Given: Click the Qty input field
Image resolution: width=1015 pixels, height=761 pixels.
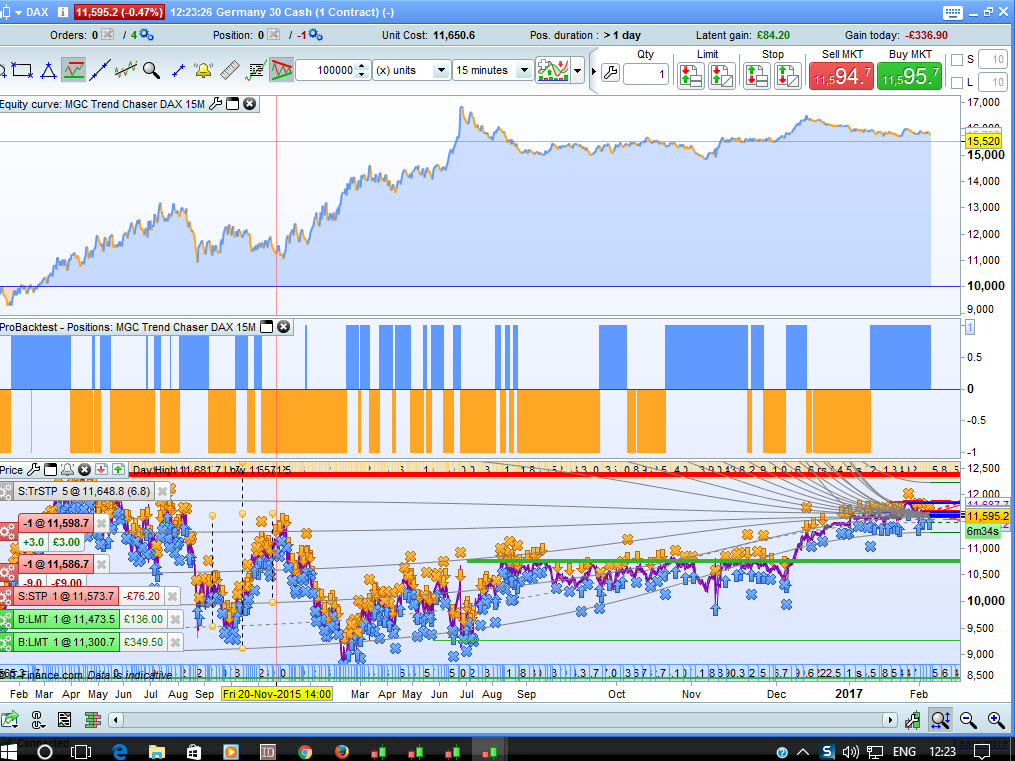Looking at the screenshot, I should 646,75.
